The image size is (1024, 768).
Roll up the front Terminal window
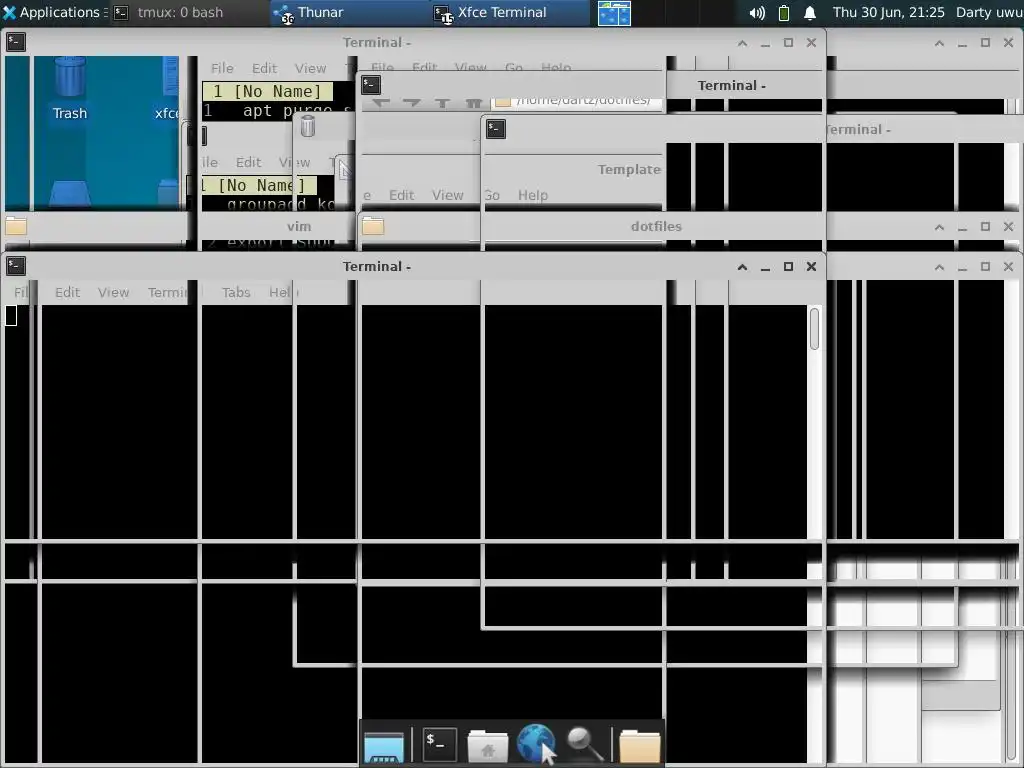[x=743, y=266]
